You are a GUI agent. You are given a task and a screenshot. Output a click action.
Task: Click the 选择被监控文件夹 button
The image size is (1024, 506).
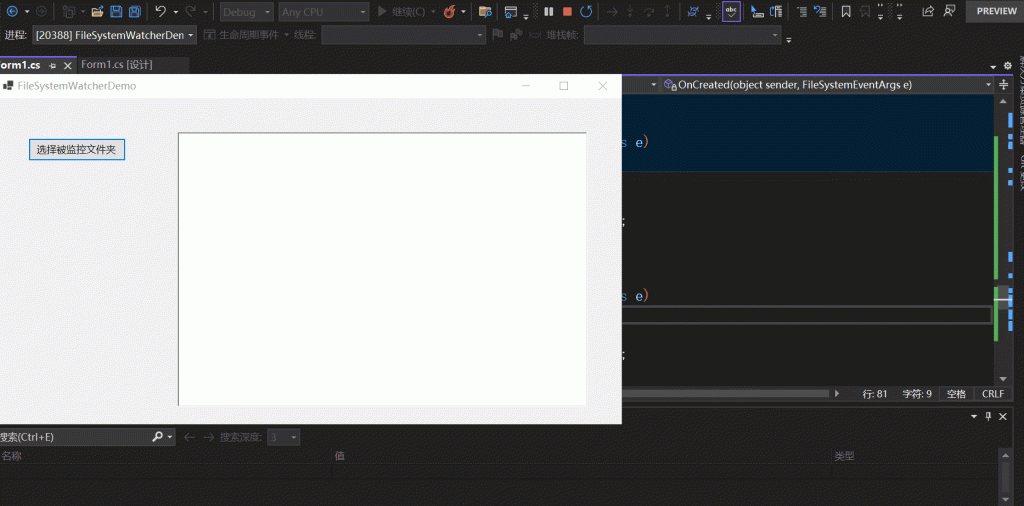(77, 150)
